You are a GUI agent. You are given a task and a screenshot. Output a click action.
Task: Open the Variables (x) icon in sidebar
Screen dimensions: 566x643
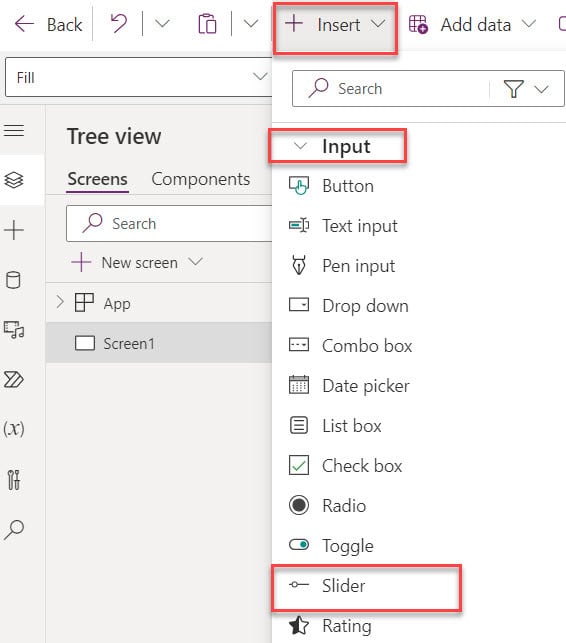coord(14,429)
